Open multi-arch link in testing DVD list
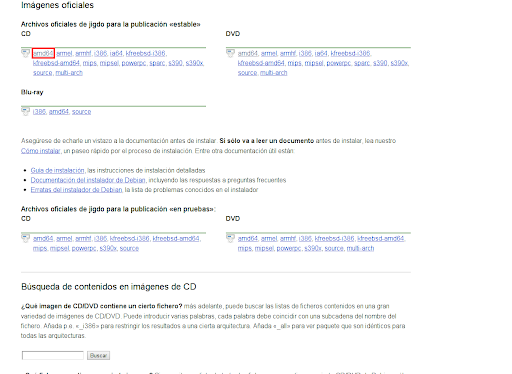This screenshot has width=512, height=374. tap(360, 248)
